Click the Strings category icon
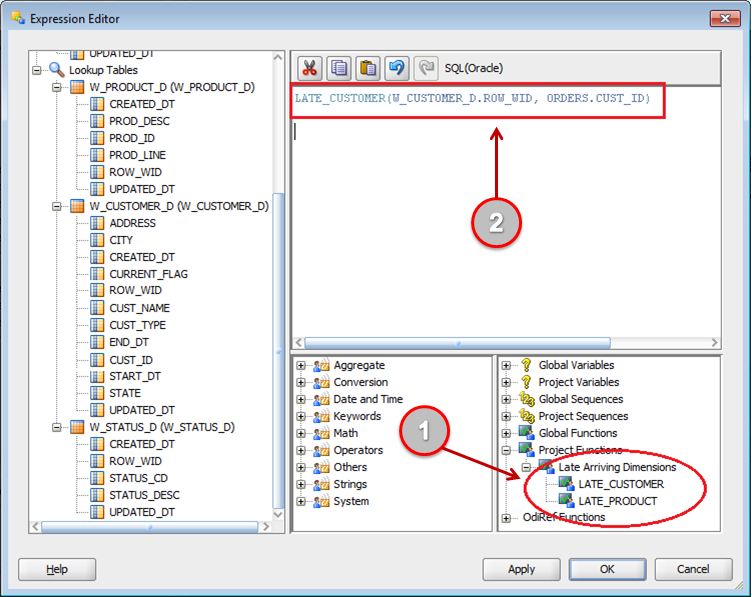This screenshot has height=597, width=752. point(321,484)
